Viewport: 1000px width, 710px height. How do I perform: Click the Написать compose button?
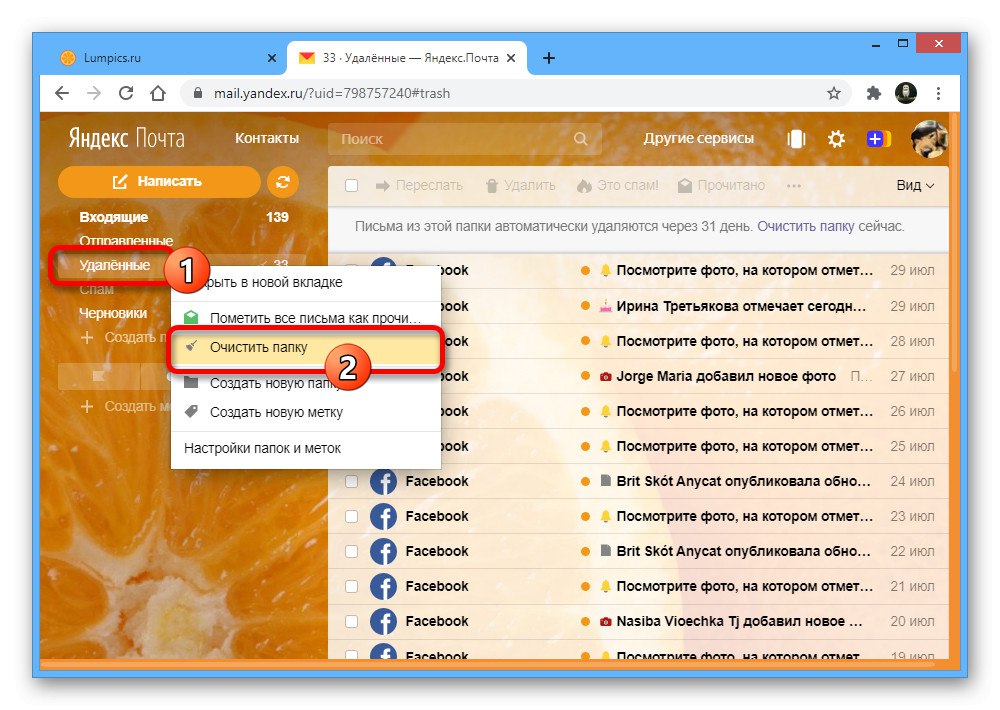[159, 182]
